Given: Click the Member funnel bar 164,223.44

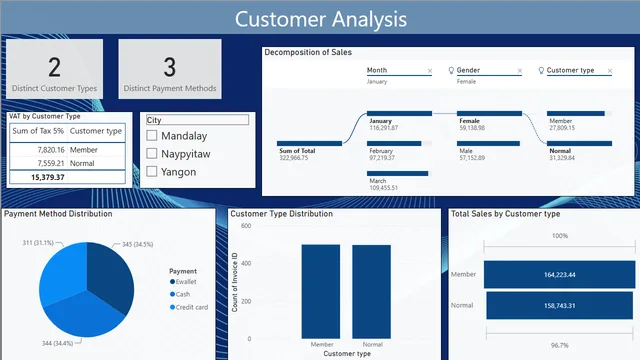Looking at the screenshot, I should tap(560, 275).
